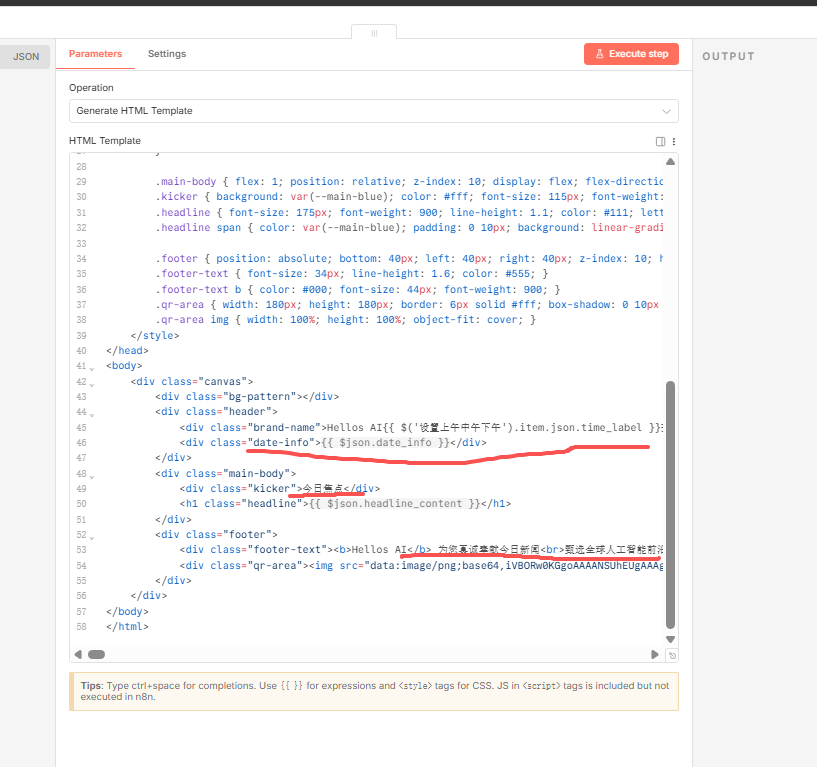Click the flask icon in Execute step
Screen dimensions: 817x767
coord(599,54)
